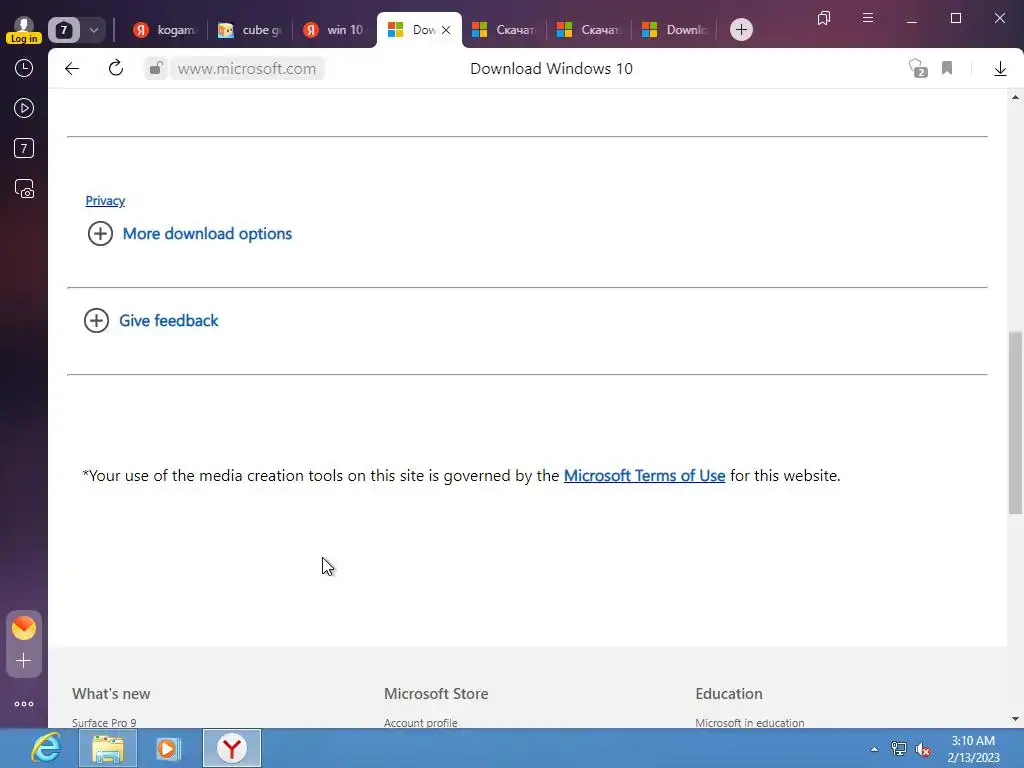
Task: Reload the current page
Action: click(x=116, y=68)
